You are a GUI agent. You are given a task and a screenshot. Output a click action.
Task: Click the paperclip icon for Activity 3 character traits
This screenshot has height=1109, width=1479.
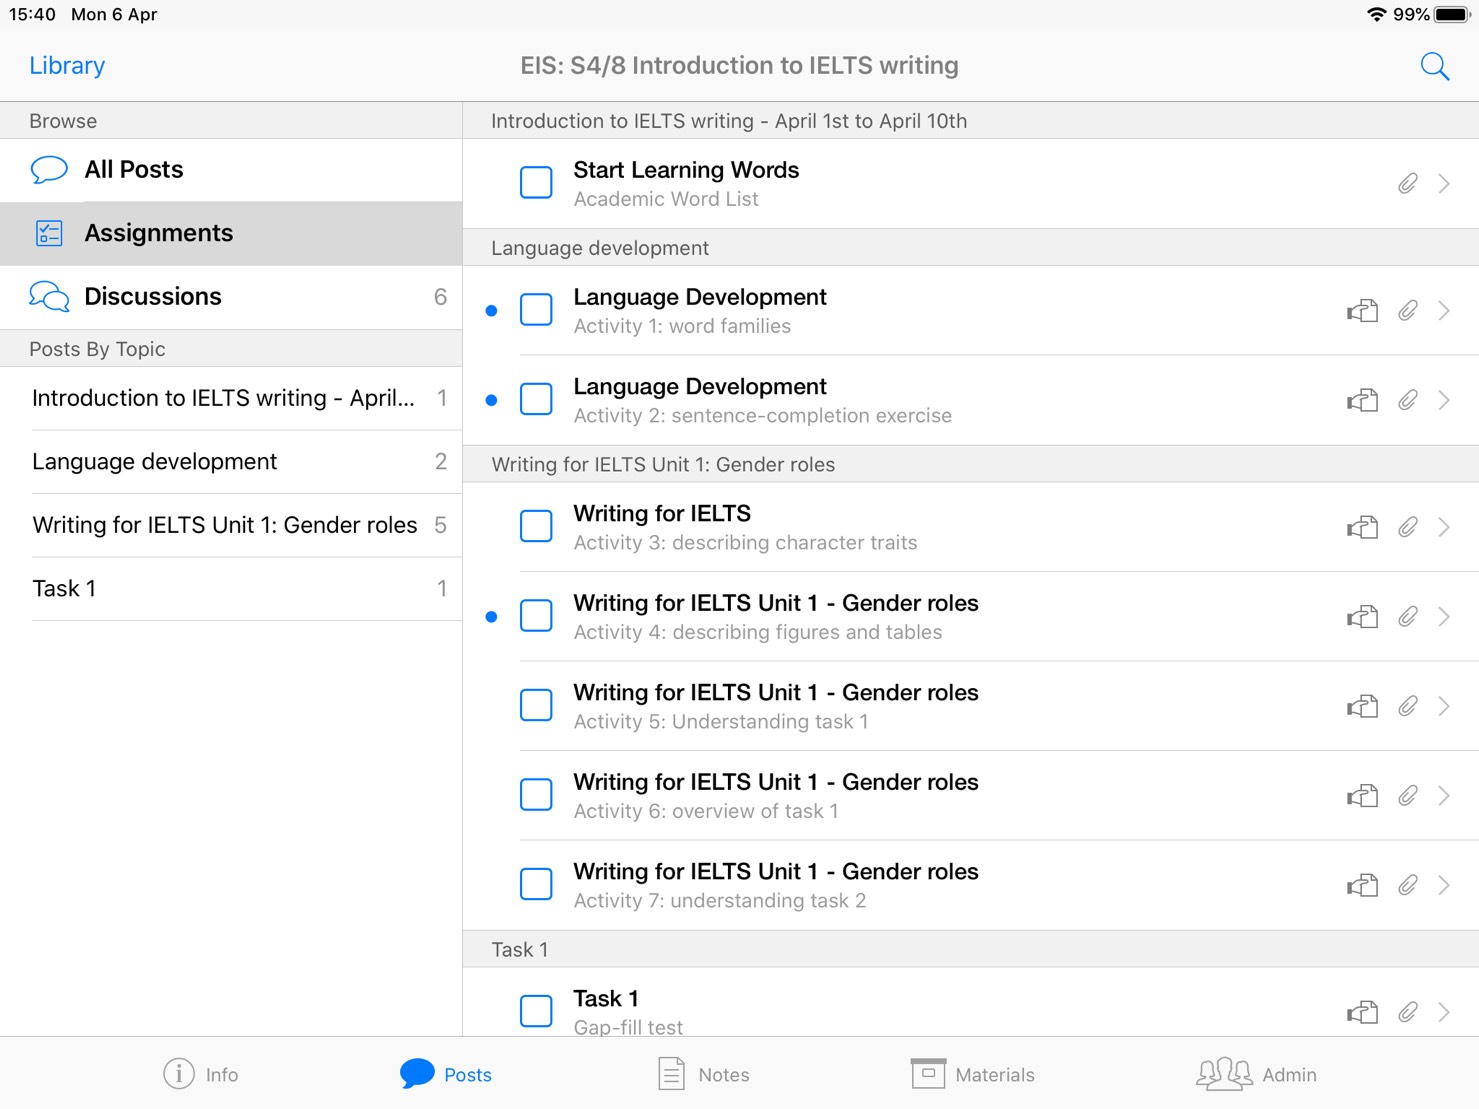(x=1407, y=527)
